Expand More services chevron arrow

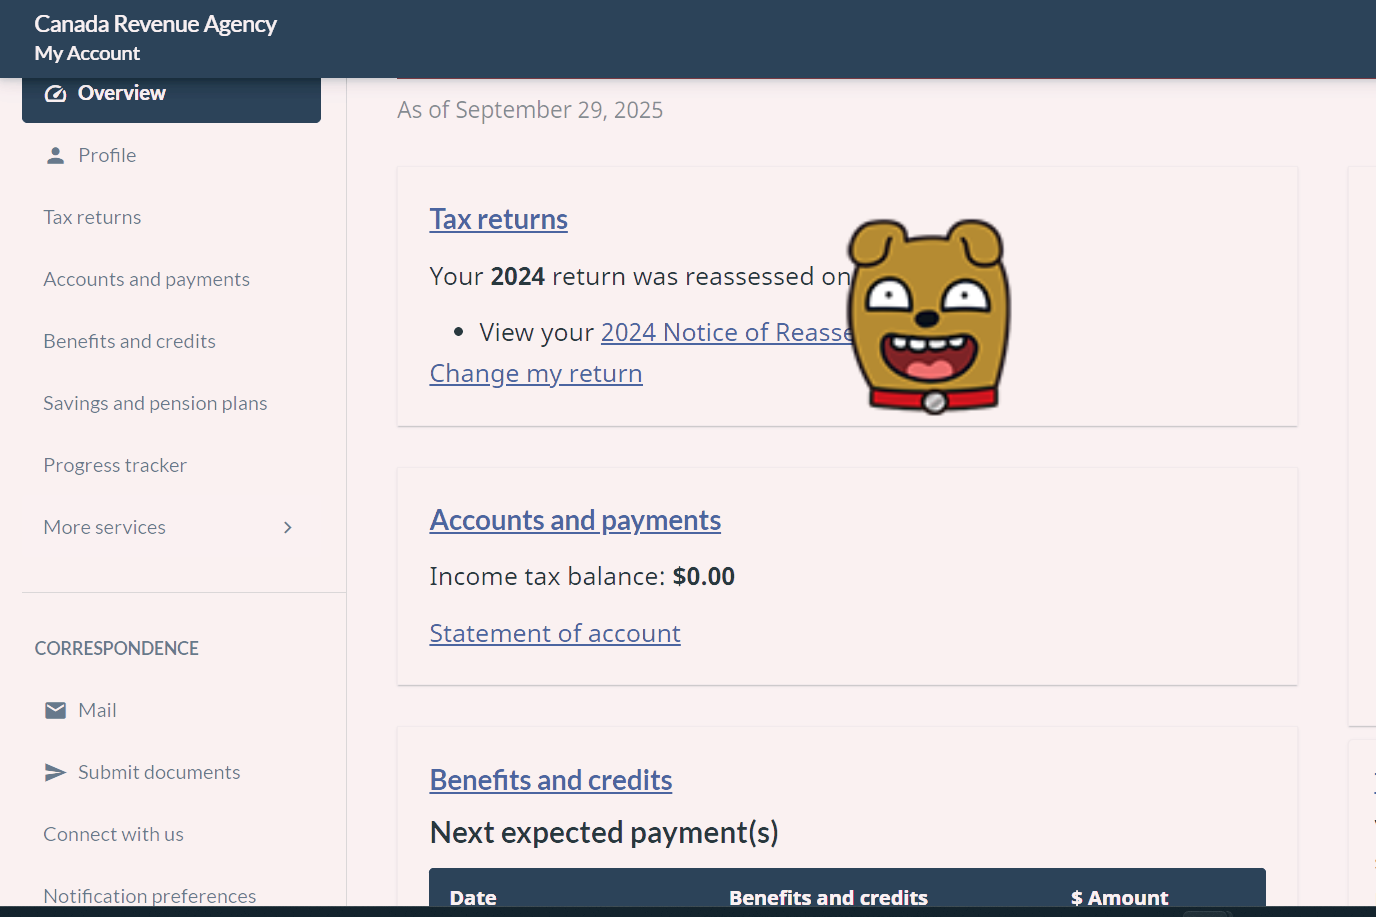(x=288, y=527)
